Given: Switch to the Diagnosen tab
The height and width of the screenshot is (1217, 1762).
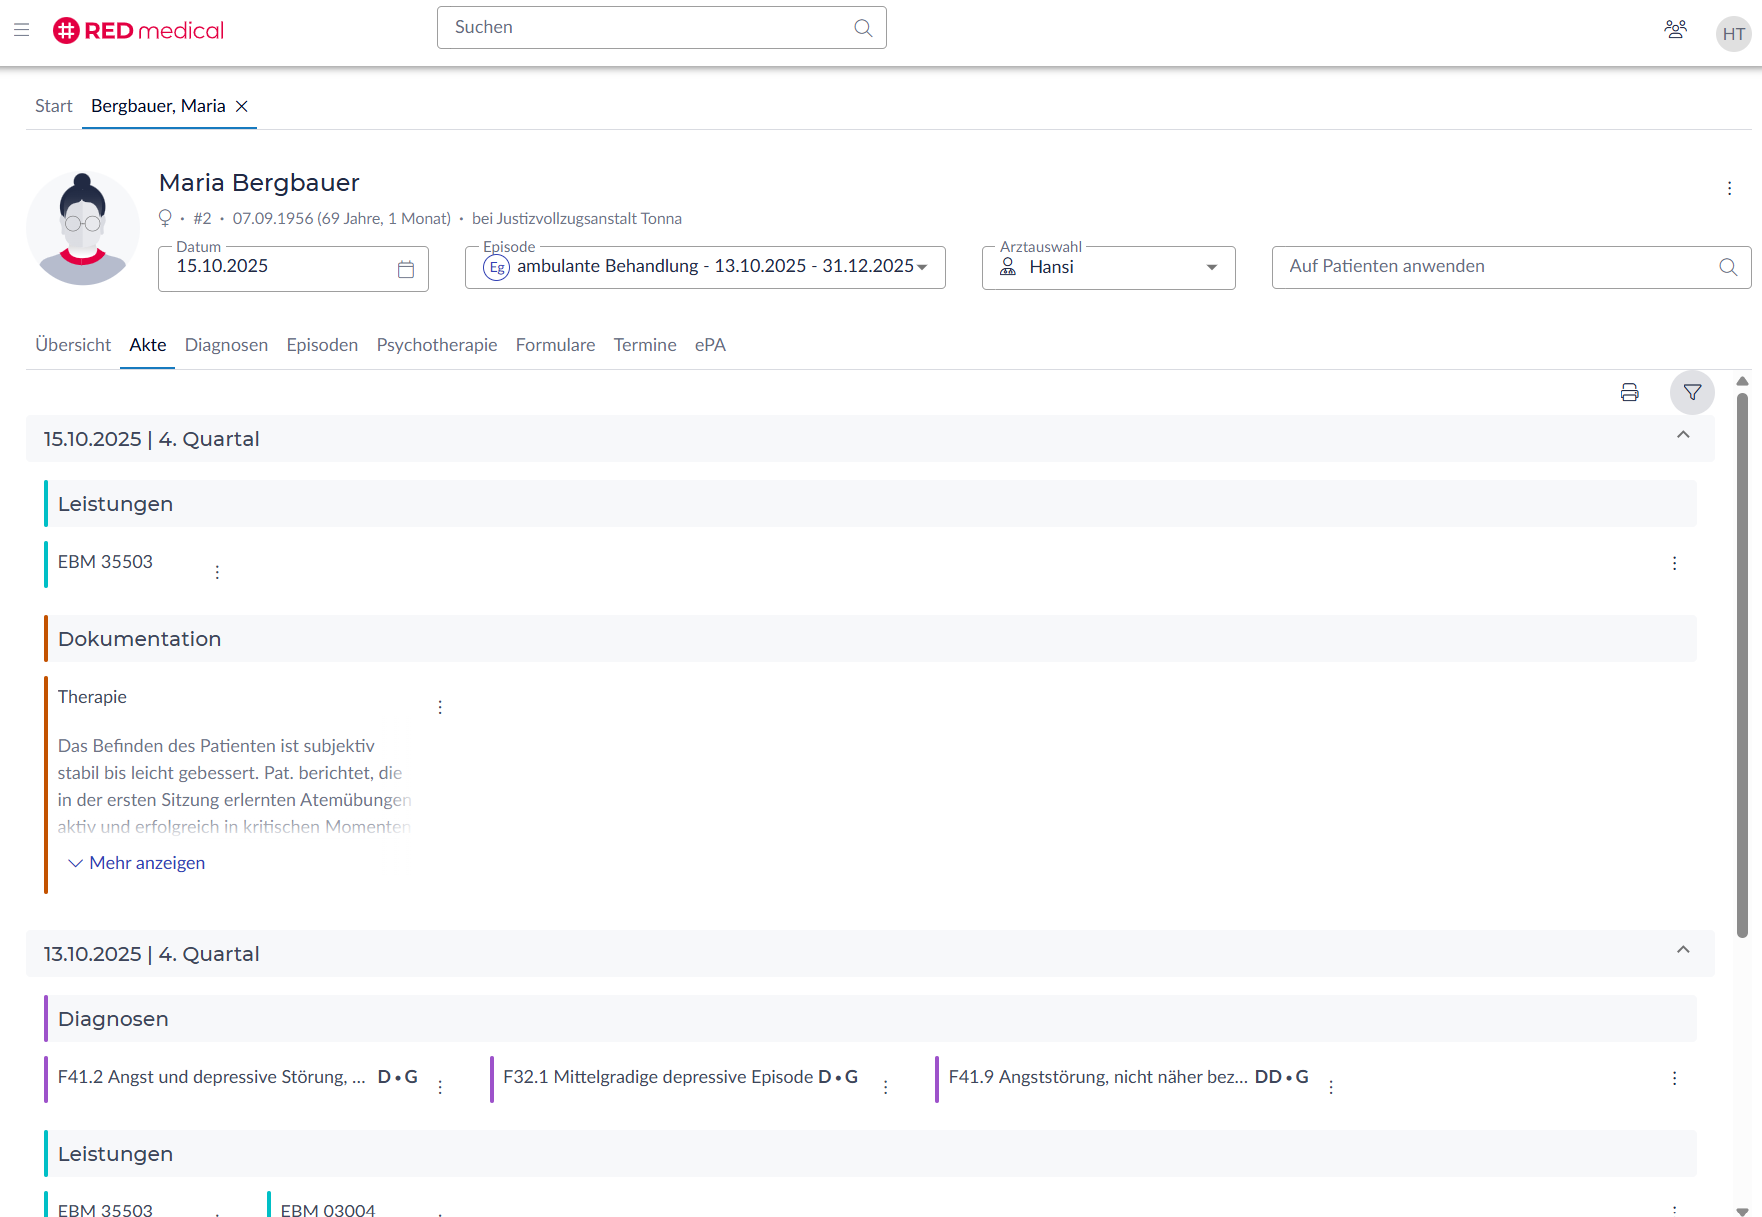Looking at the screenshot, I should pos(226,345).
